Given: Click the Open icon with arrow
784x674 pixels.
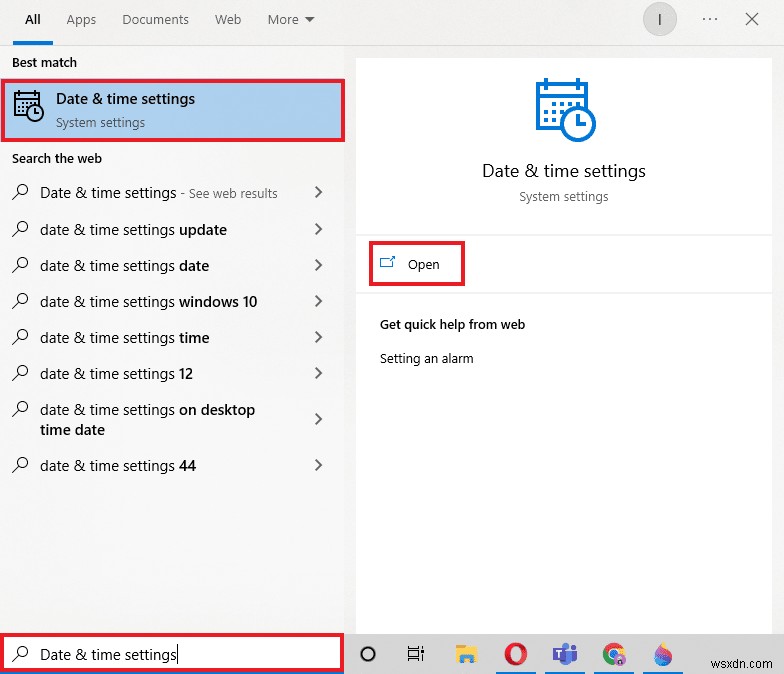Looking at the screenshot, I should [388, 262].
